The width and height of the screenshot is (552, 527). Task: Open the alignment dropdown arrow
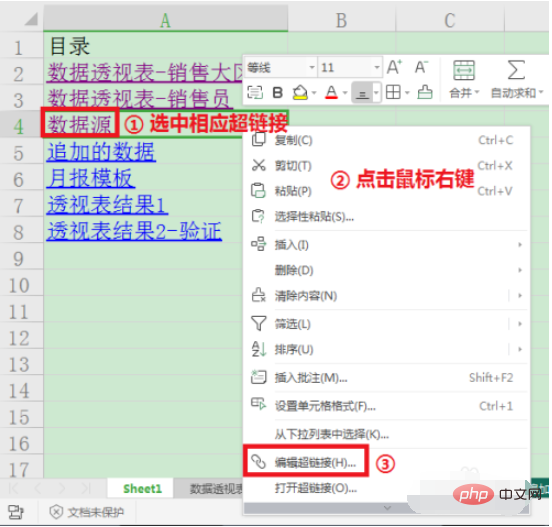376,93
